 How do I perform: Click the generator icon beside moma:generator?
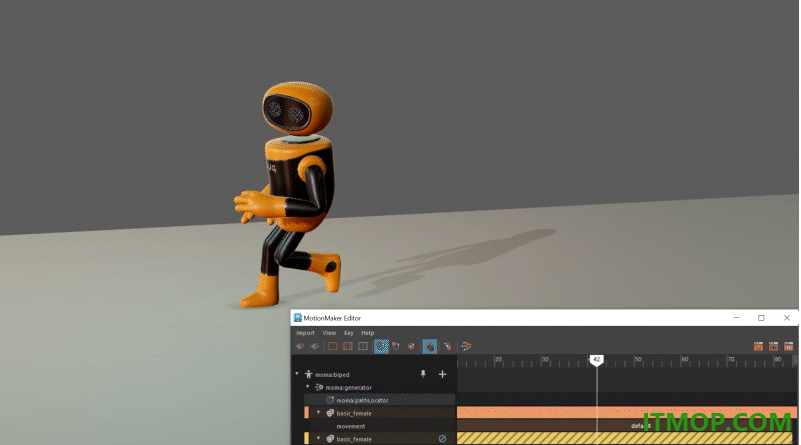319,387
